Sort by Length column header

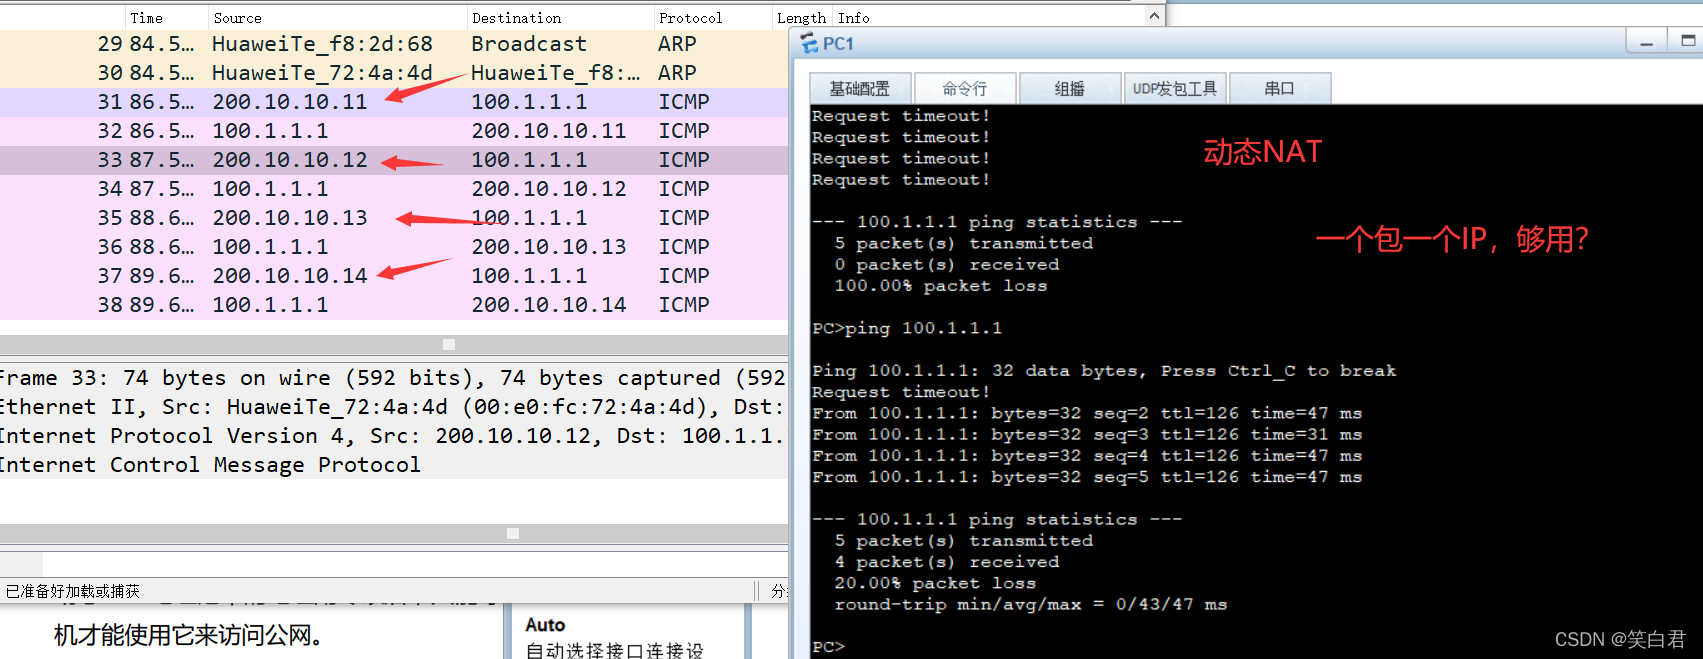click(801, 18)
